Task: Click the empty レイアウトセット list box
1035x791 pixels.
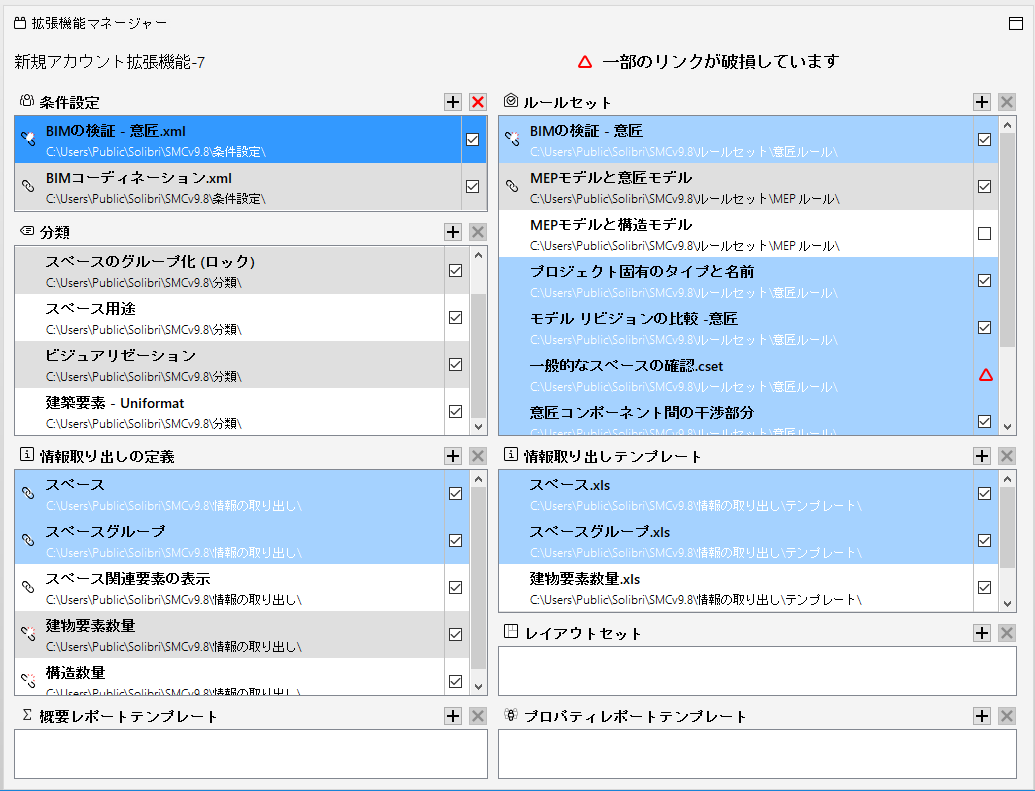Action: pos(757,671)
